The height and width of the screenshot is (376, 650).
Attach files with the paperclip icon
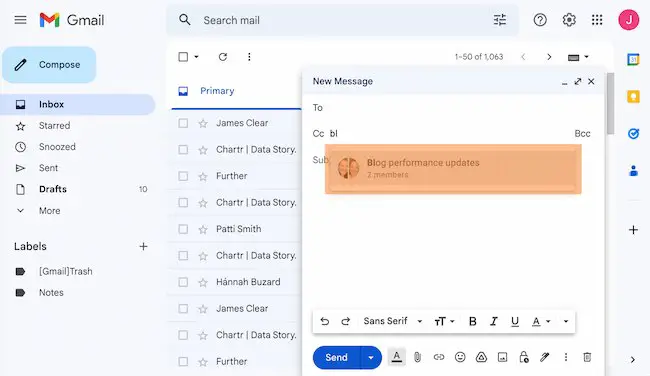click(417, 357)
